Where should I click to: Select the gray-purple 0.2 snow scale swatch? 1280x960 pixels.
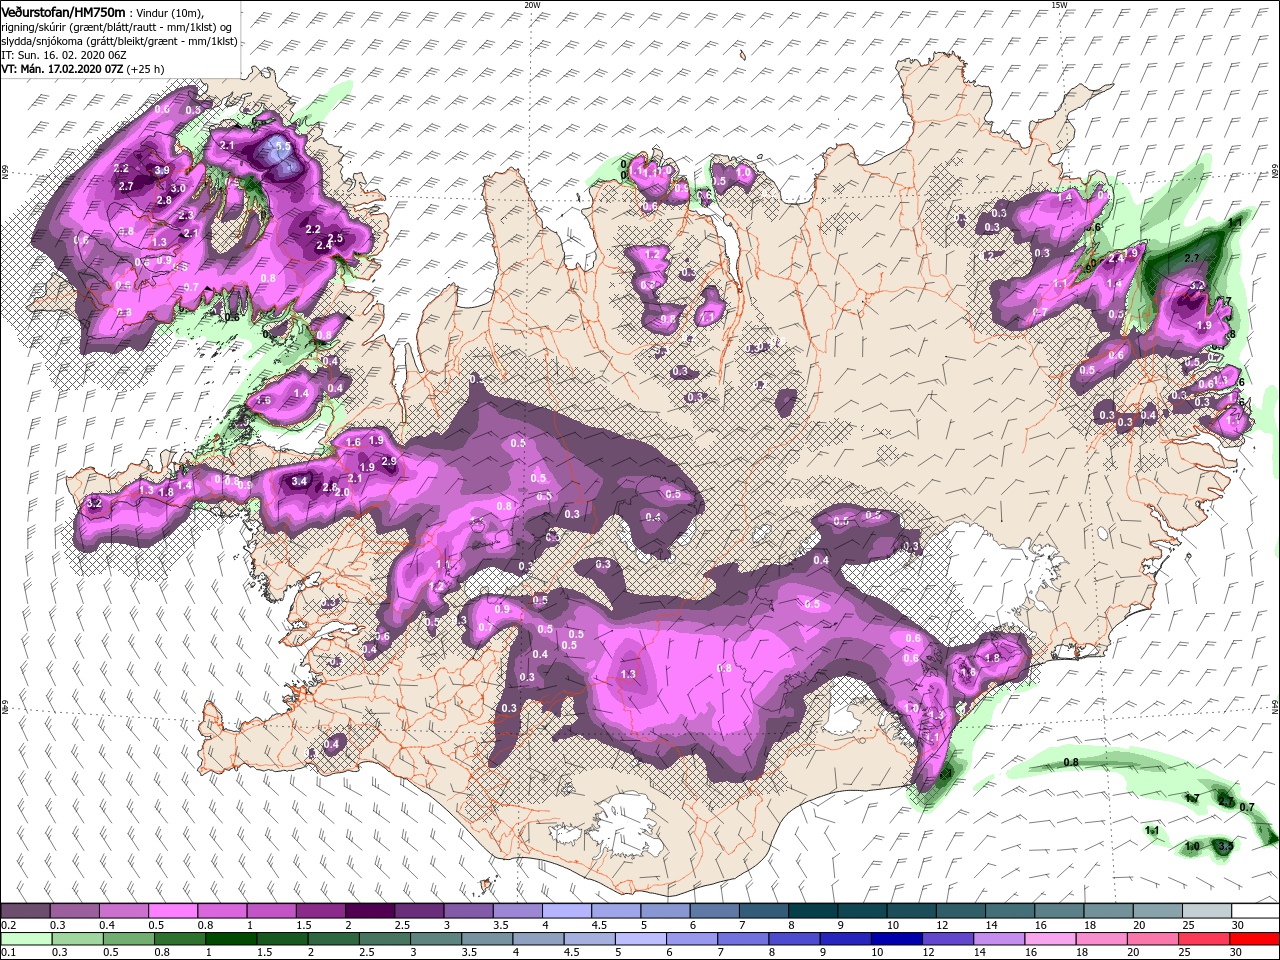point(25,911)
